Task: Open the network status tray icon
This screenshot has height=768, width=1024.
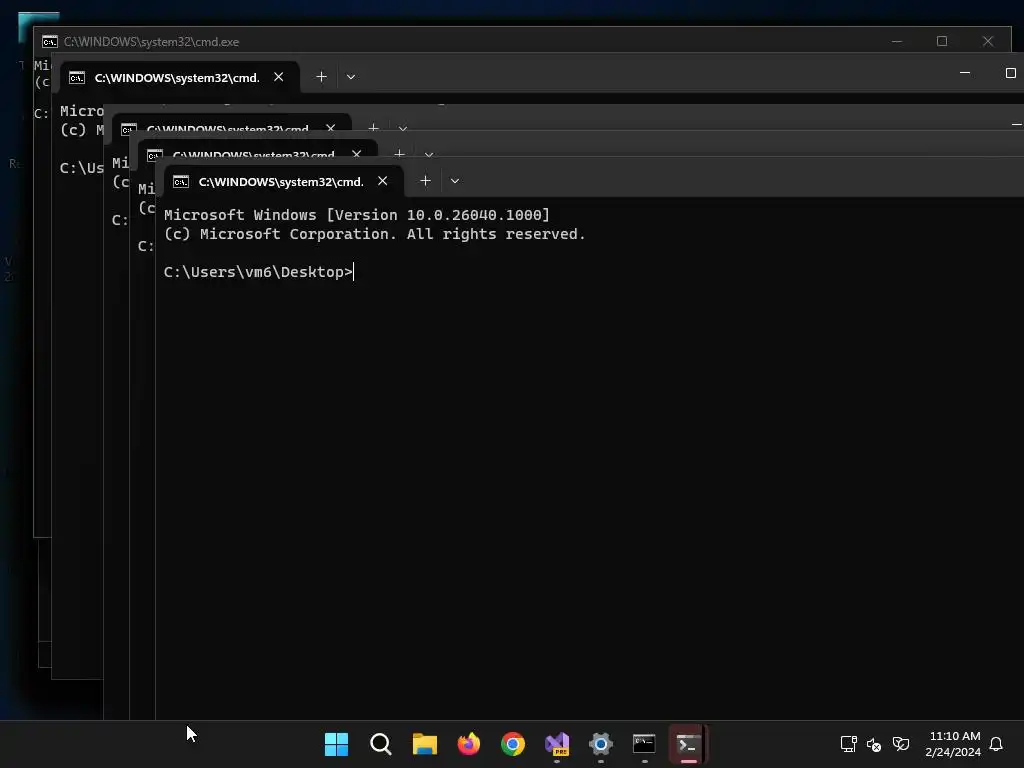Action: tap(848, 744)
